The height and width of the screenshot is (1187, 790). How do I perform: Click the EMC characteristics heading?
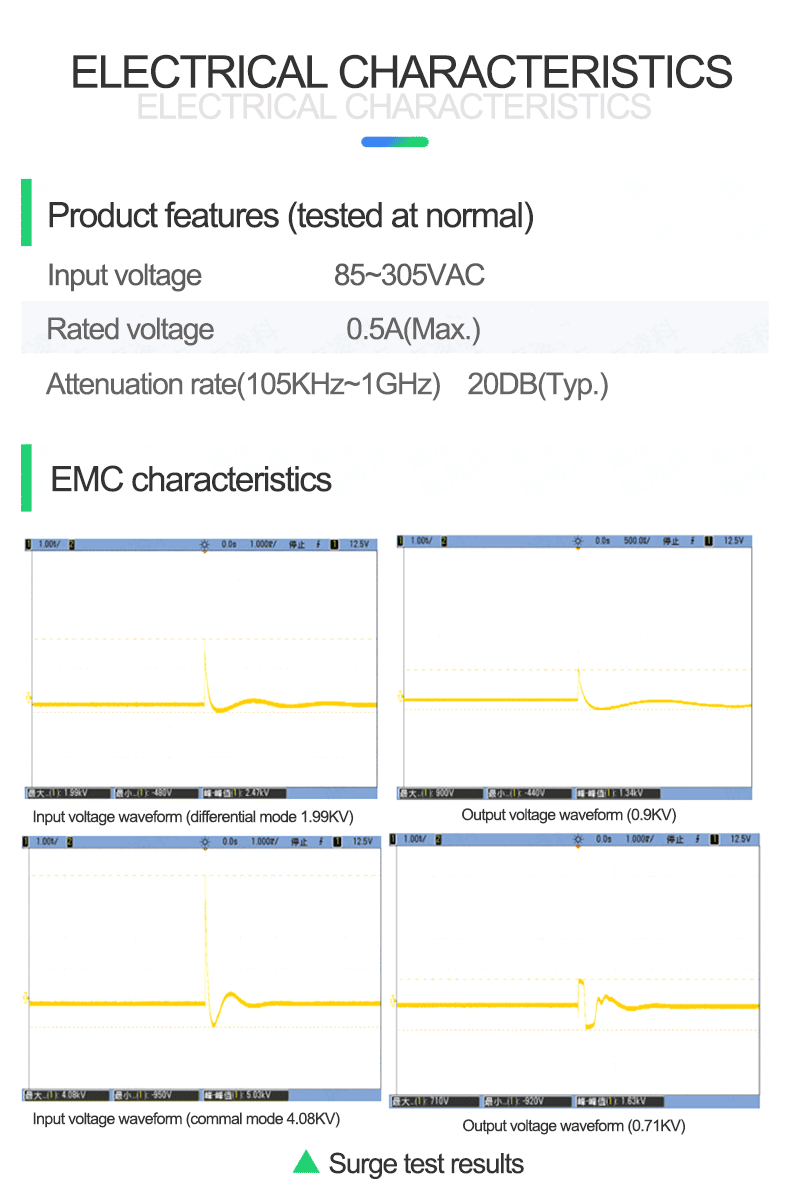pyautogui.click(x=191, y=479)
